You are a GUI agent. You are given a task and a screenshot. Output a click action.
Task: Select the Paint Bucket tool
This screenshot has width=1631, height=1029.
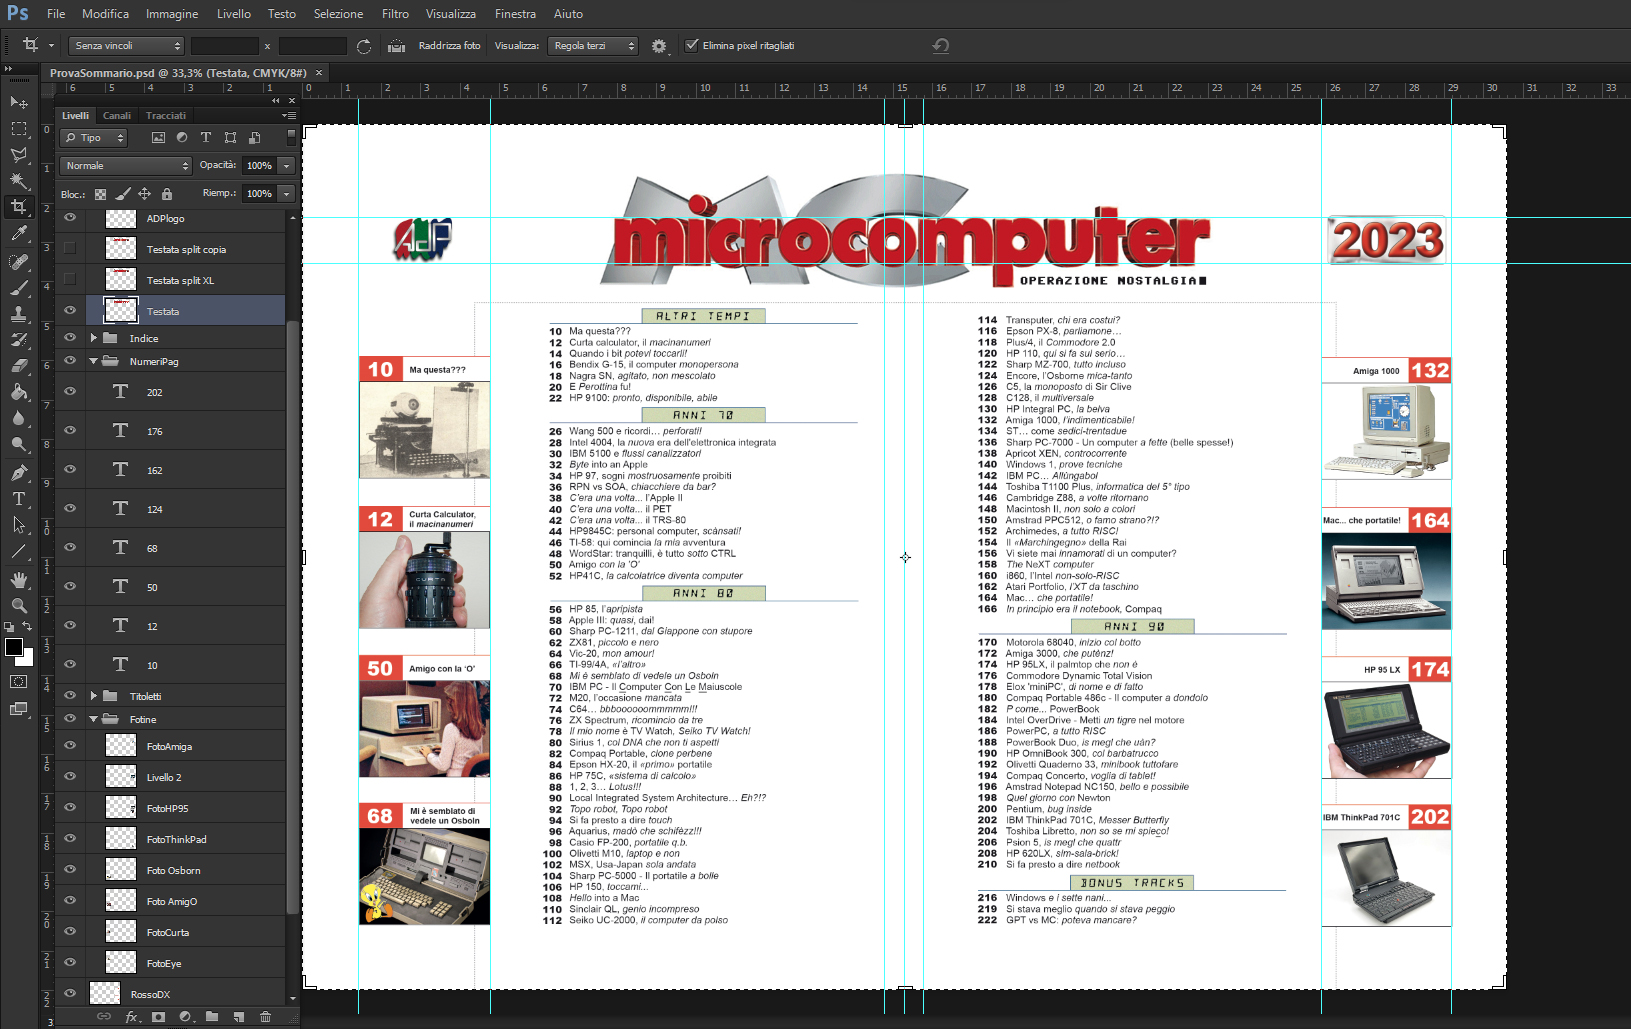tap(19, 392)
